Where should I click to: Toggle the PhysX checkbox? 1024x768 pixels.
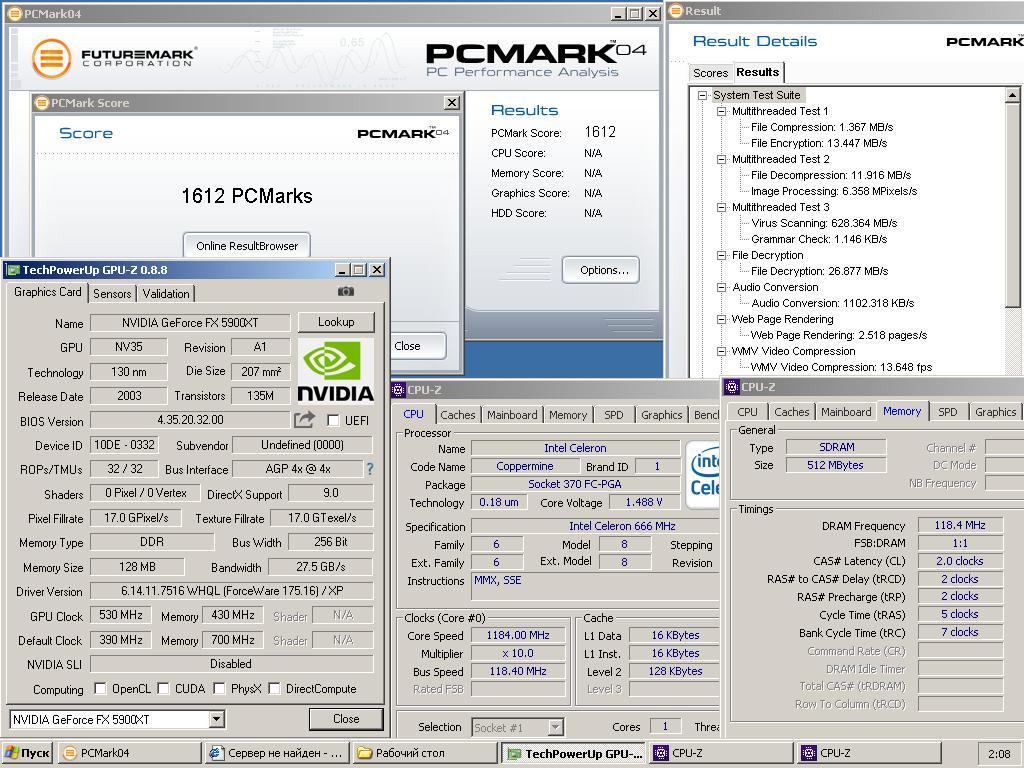[219, 688]
